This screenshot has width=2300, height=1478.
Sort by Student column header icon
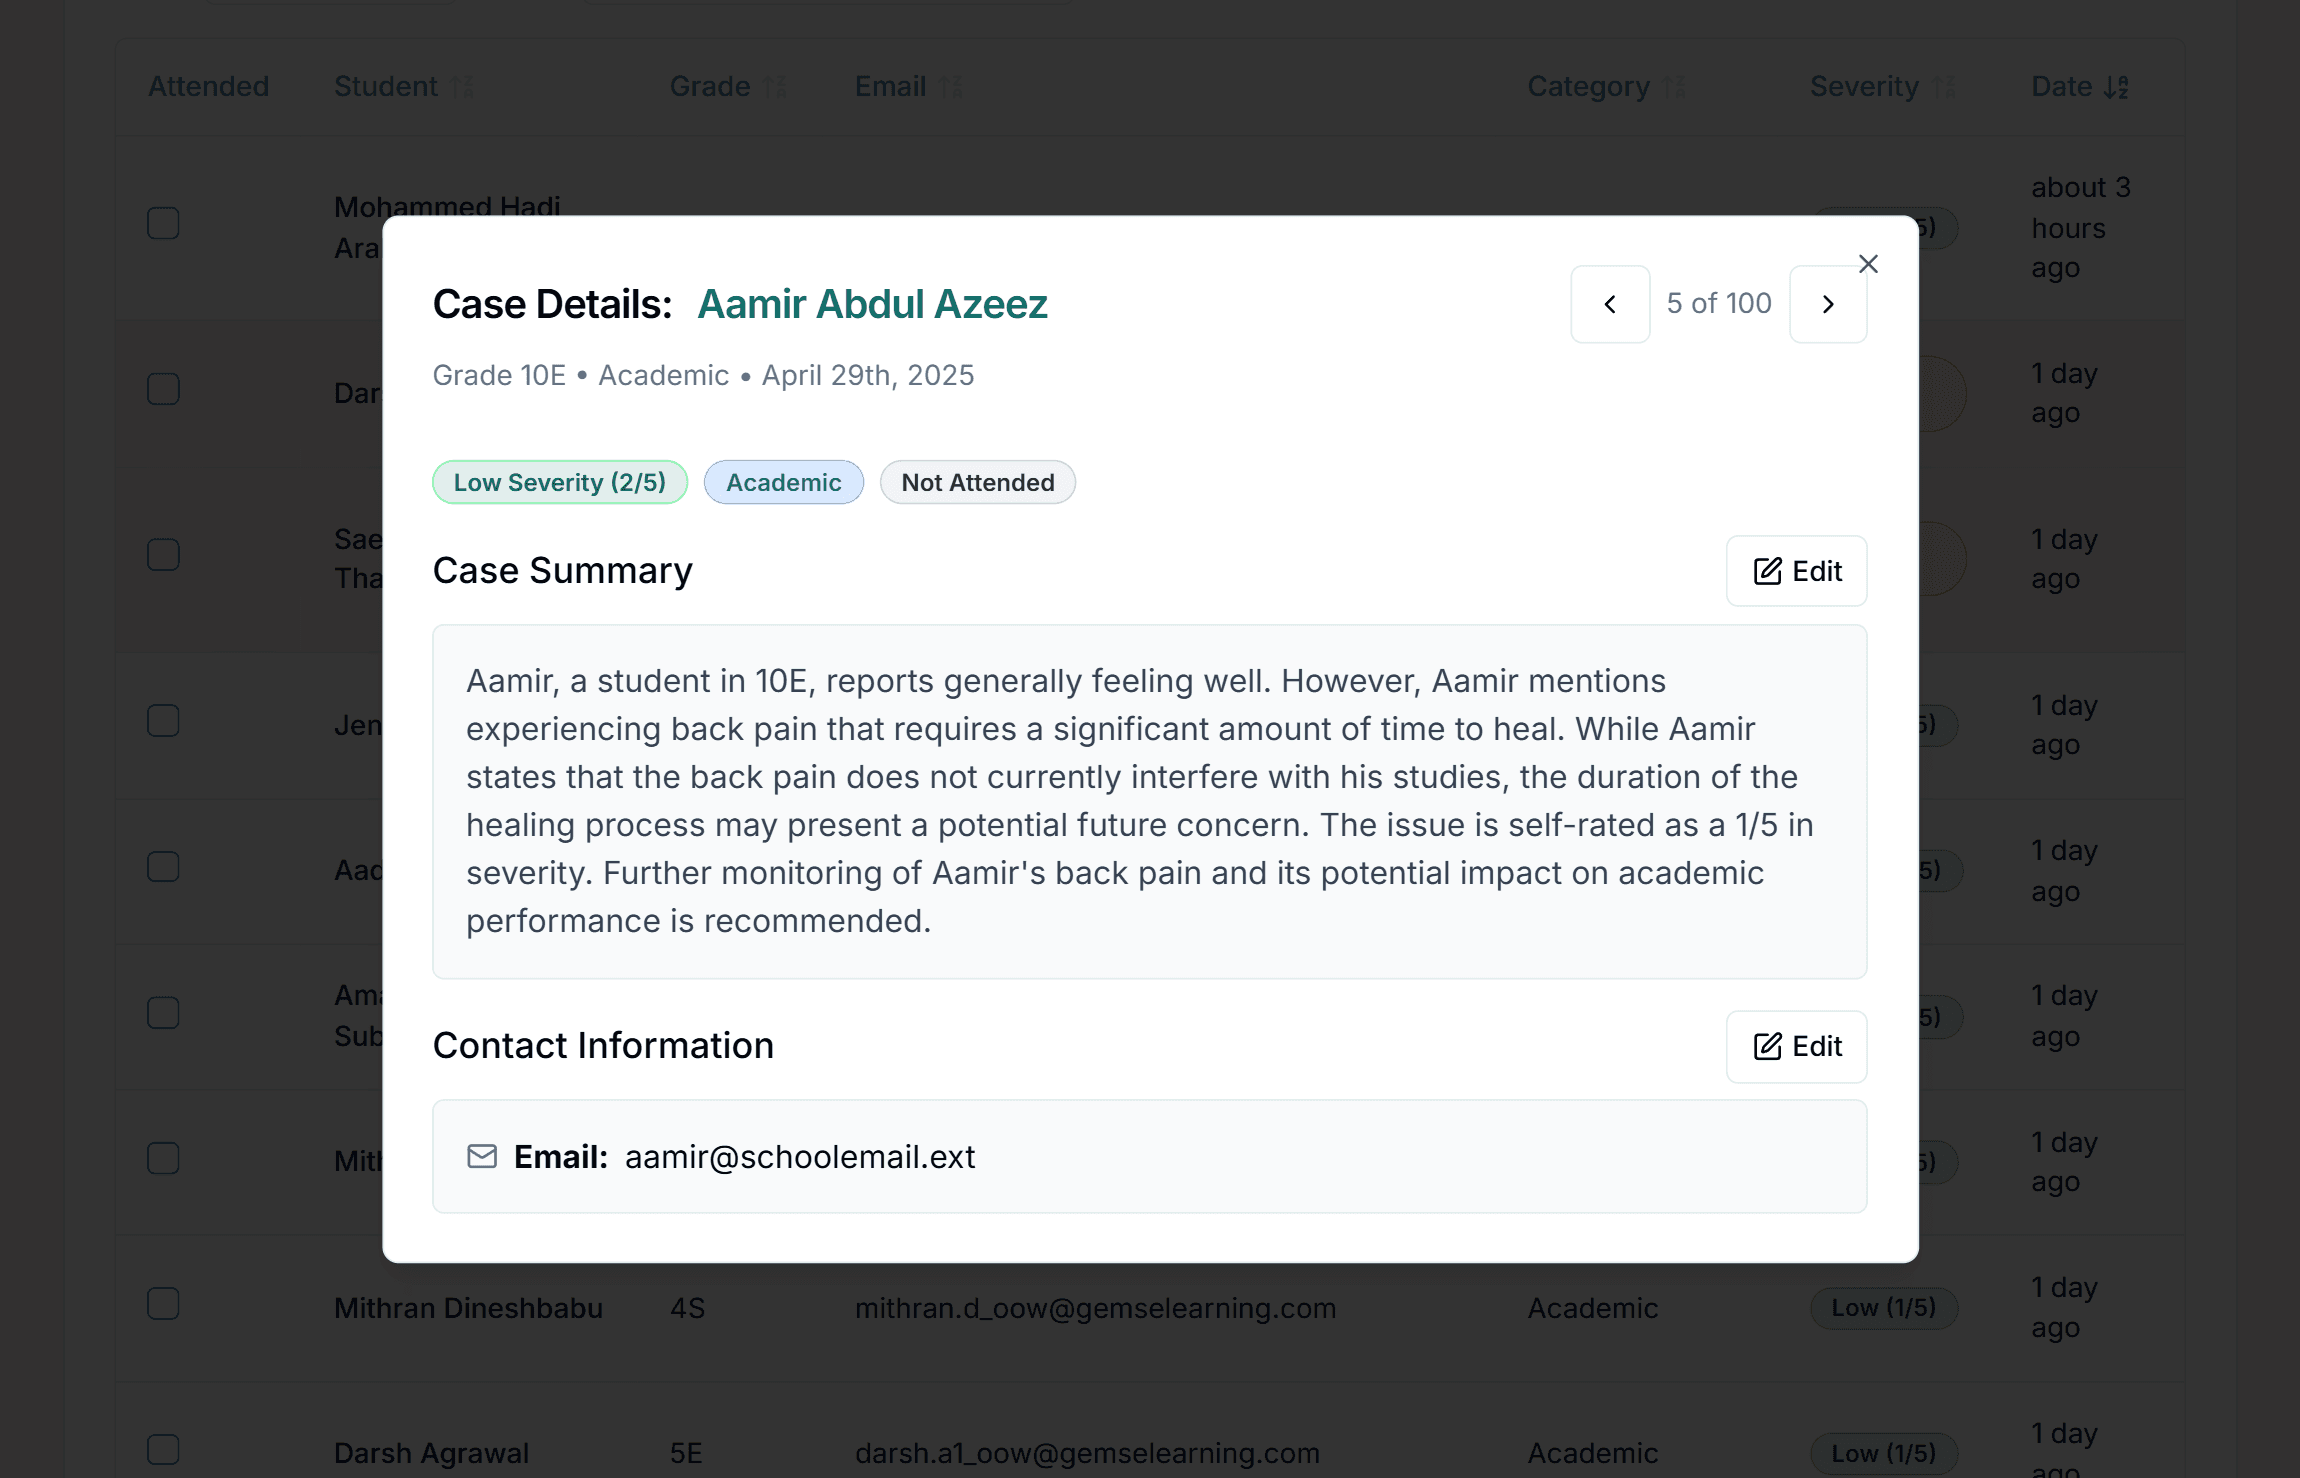pyautogui.click(x=462, y=87)
